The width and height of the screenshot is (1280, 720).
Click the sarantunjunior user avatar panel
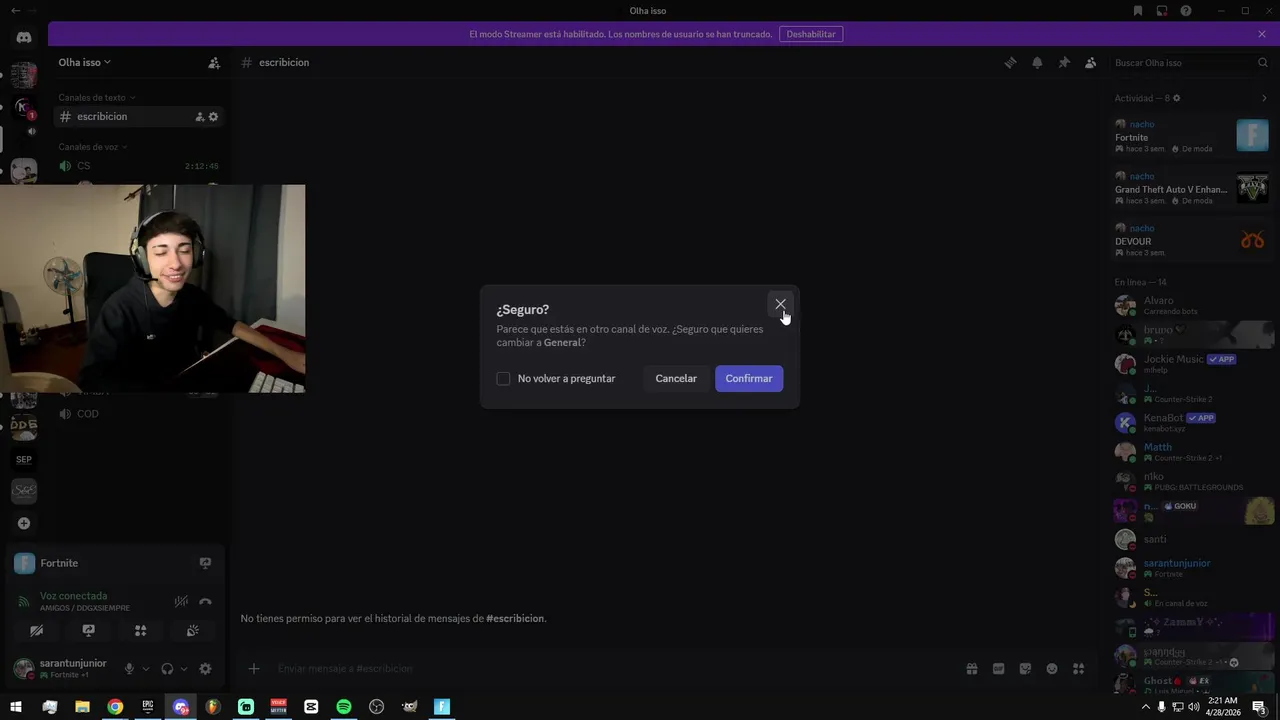(61, 668)
